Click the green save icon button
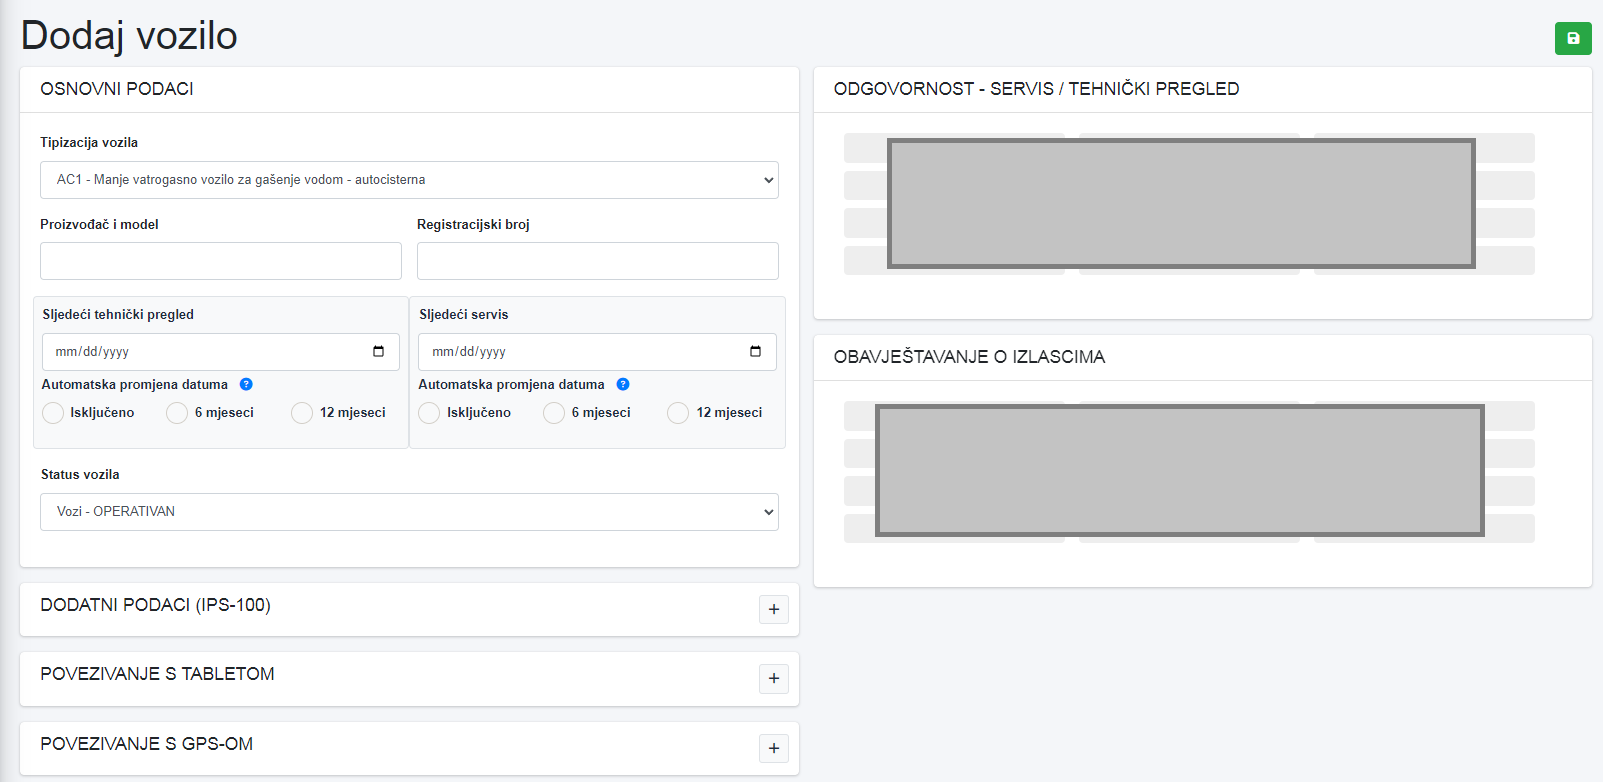 point(1572,38)
